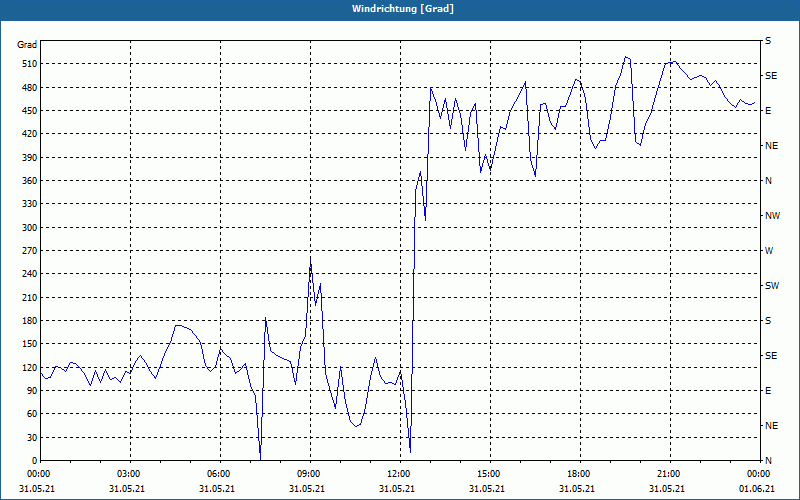Viewport: 800px width, 500px height.
Task: Click the 12:00 time label
Action: (x=397, y=474)
